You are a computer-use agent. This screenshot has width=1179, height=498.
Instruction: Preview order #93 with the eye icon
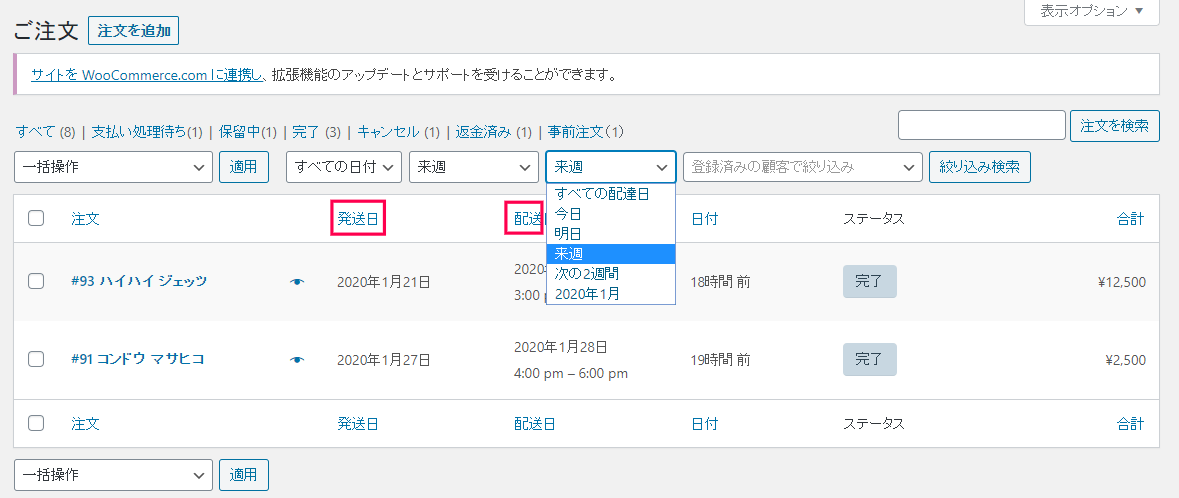[x=296, y=283]
